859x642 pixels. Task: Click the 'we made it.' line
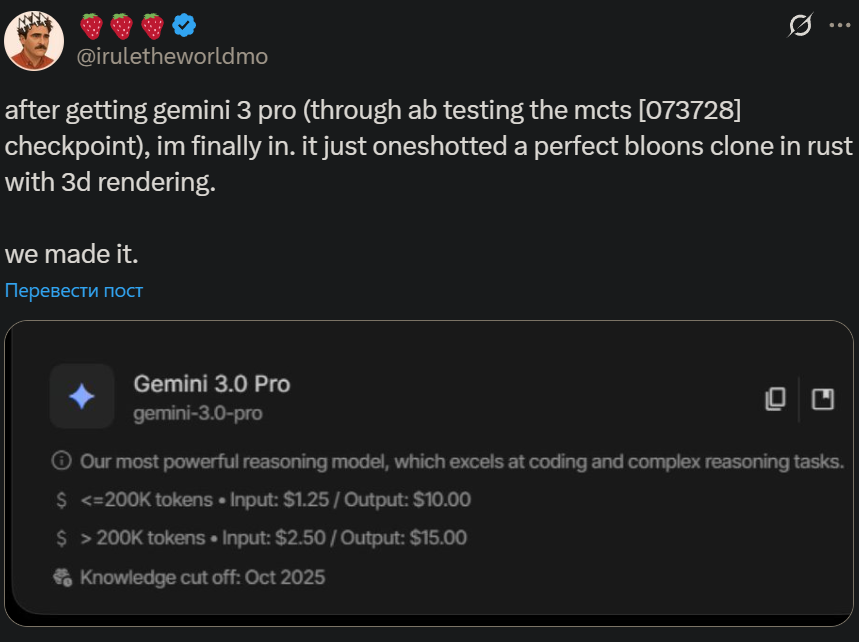71,254
